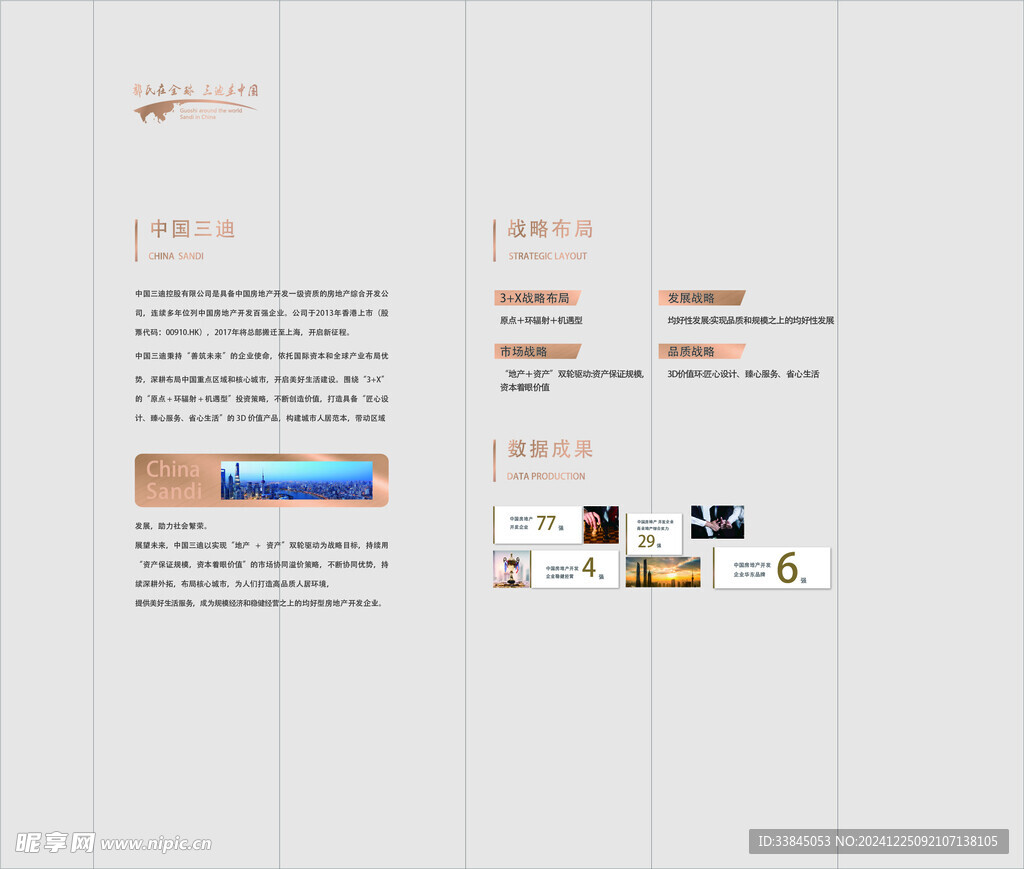Click the 品质战略 label

701,351
